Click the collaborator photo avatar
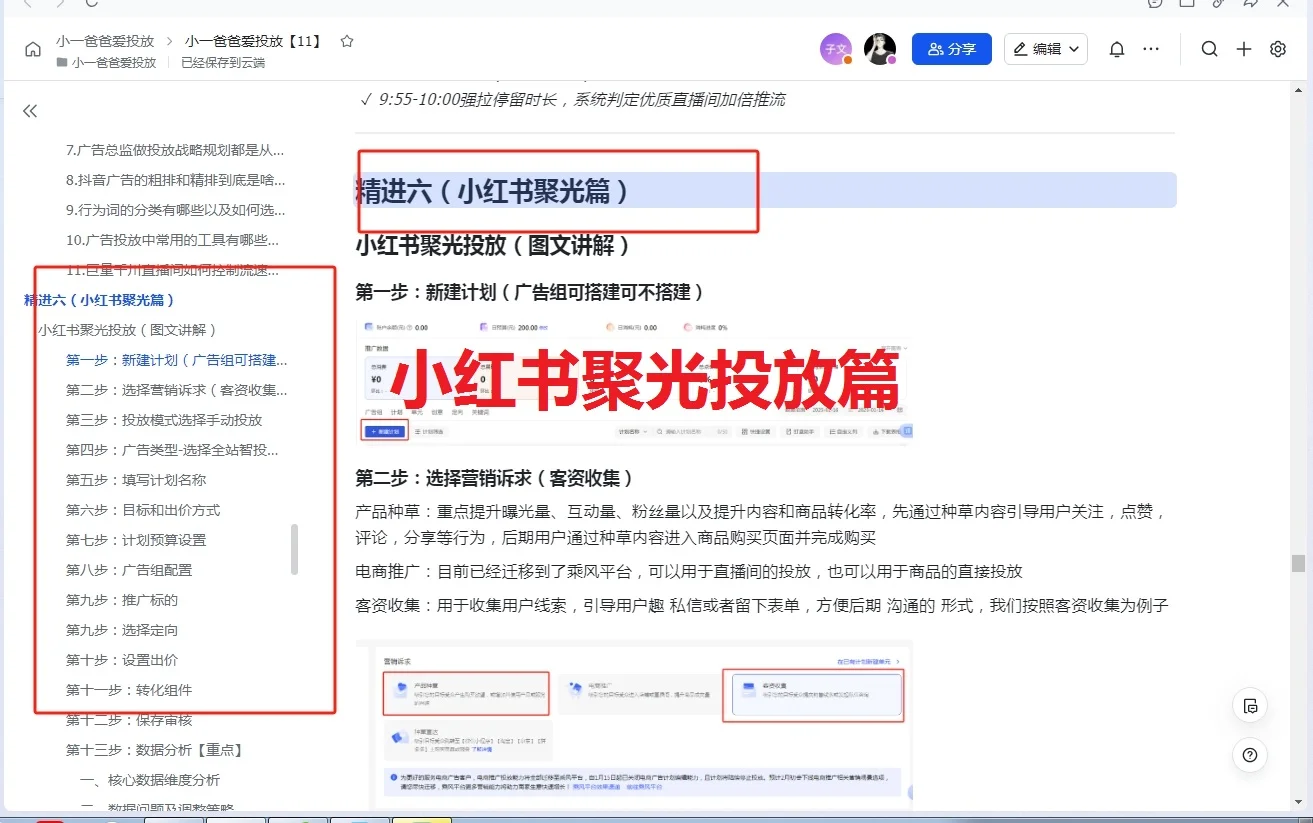 click(x=880, y=49)
